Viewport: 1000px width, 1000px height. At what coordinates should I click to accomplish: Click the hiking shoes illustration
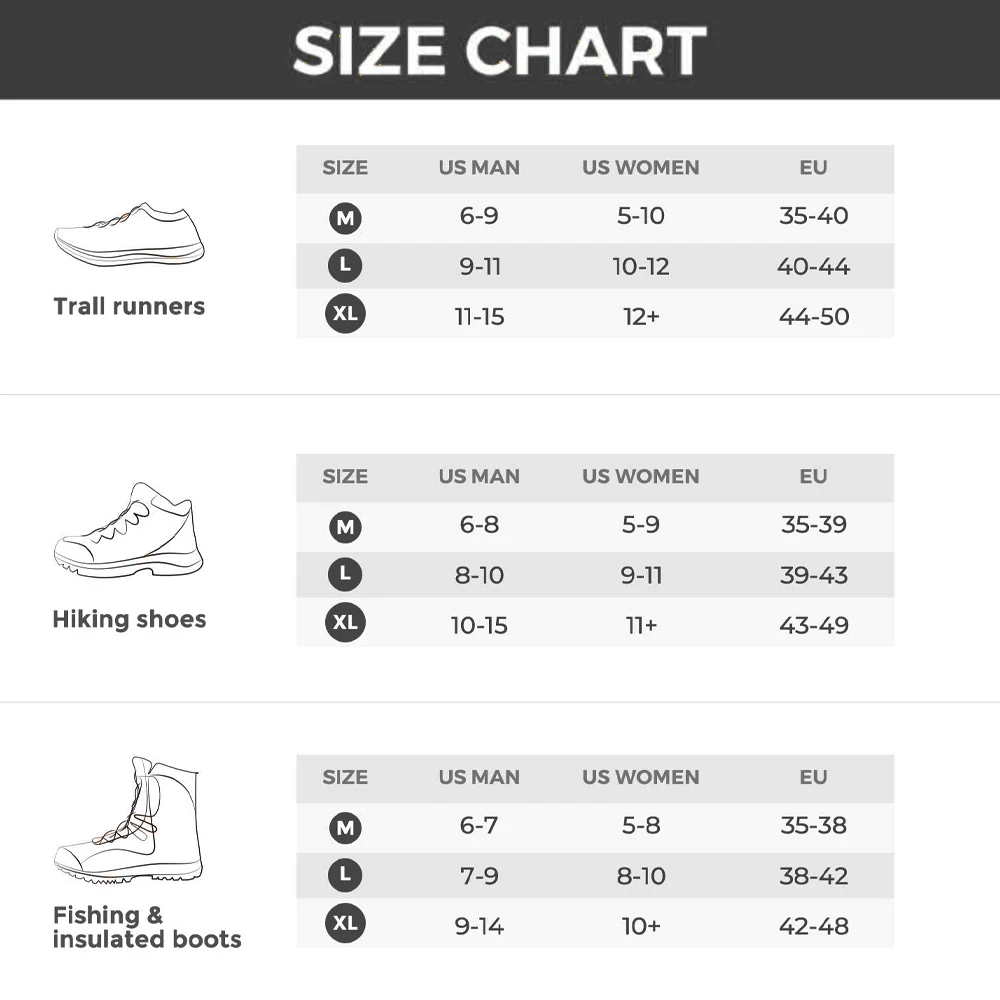click(x=128, y=529)
